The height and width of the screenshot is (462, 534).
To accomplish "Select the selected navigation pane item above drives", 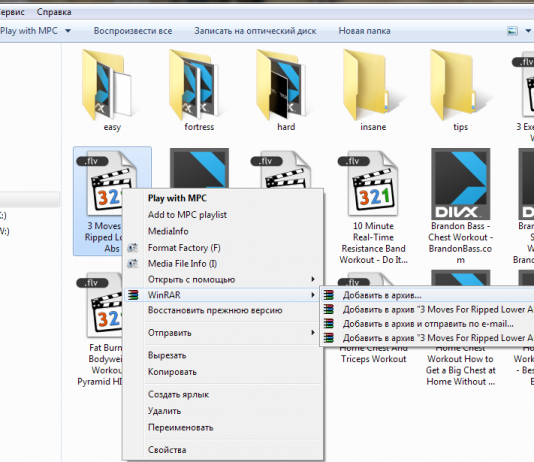I will 30,199.
